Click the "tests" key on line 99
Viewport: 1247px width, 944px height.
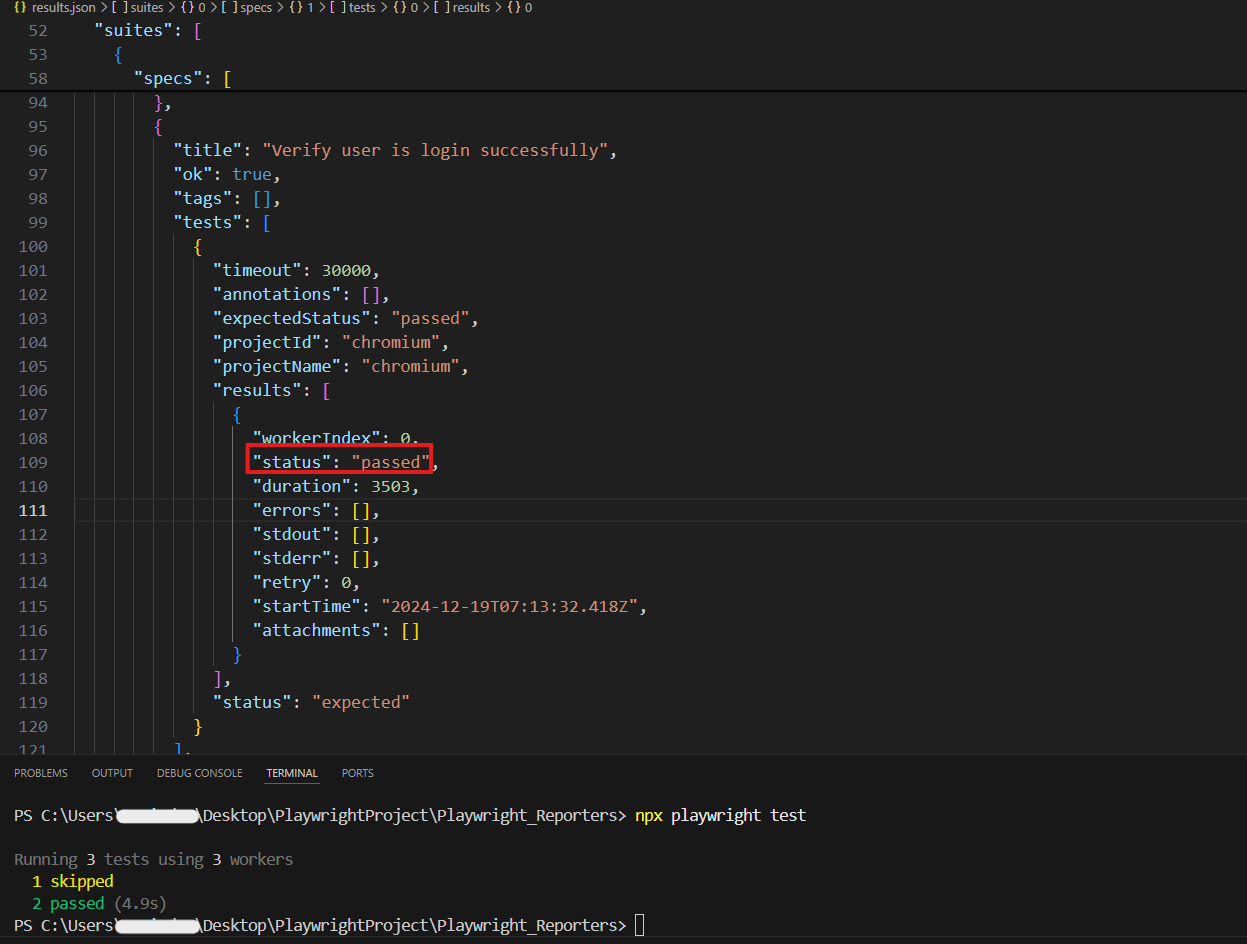(x=208, y=222)
